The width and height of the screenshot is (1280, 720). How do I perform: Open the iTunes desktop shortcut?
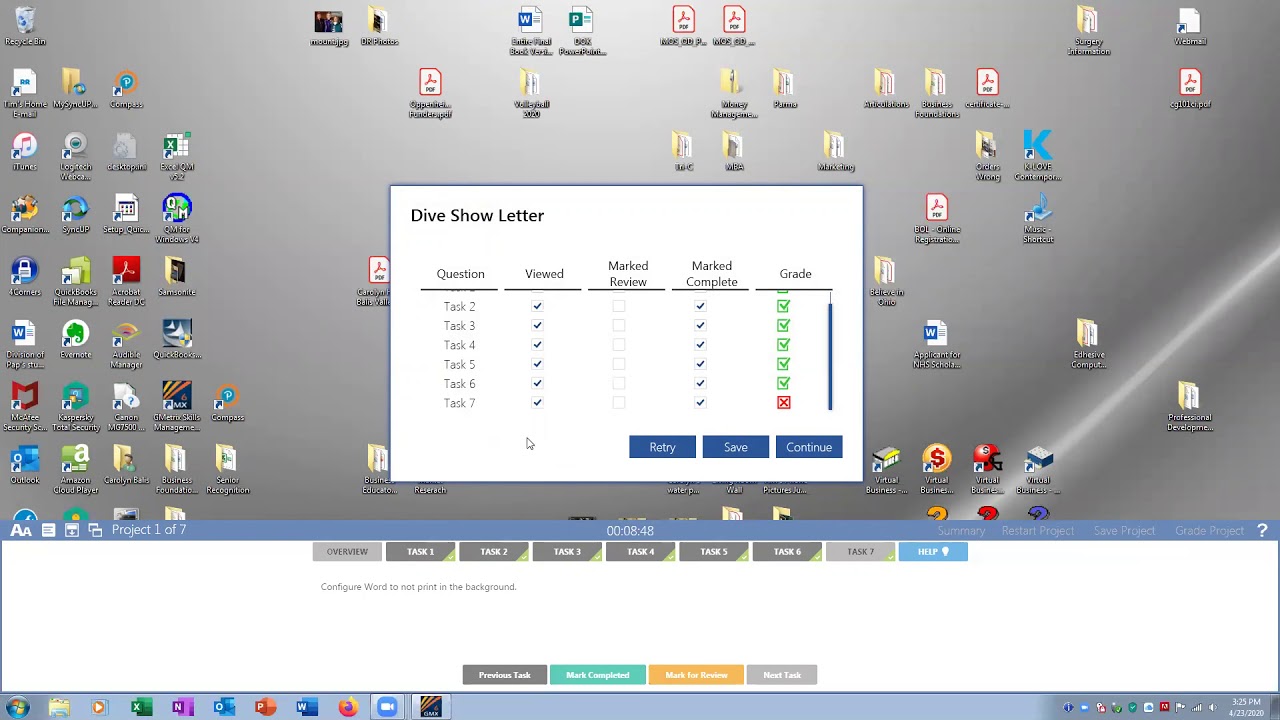25,152
